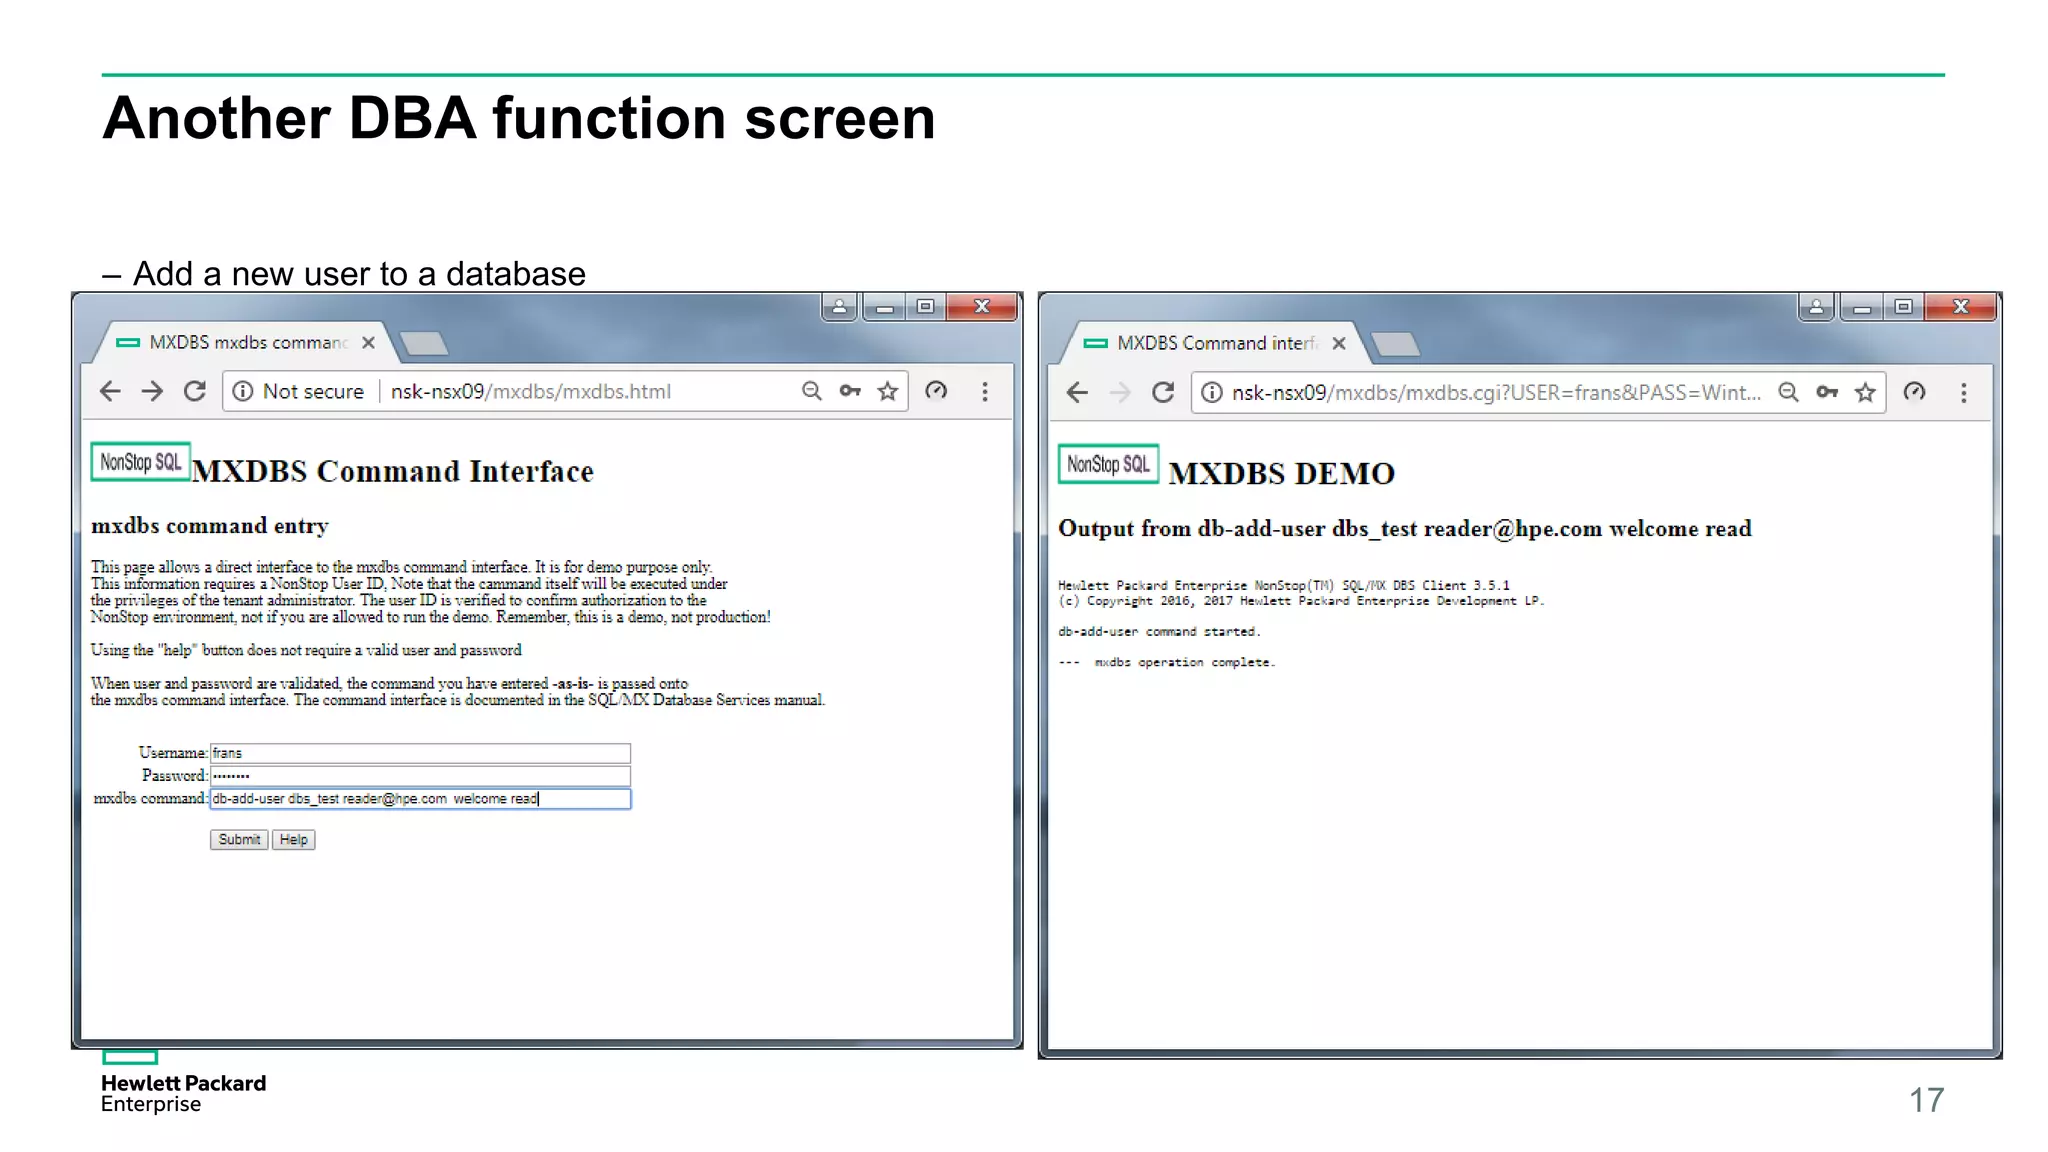Click Back arrow in right browser window
This screenshot has height=1152, width=2048.
pyautogui.click(x=1077, y=393)
